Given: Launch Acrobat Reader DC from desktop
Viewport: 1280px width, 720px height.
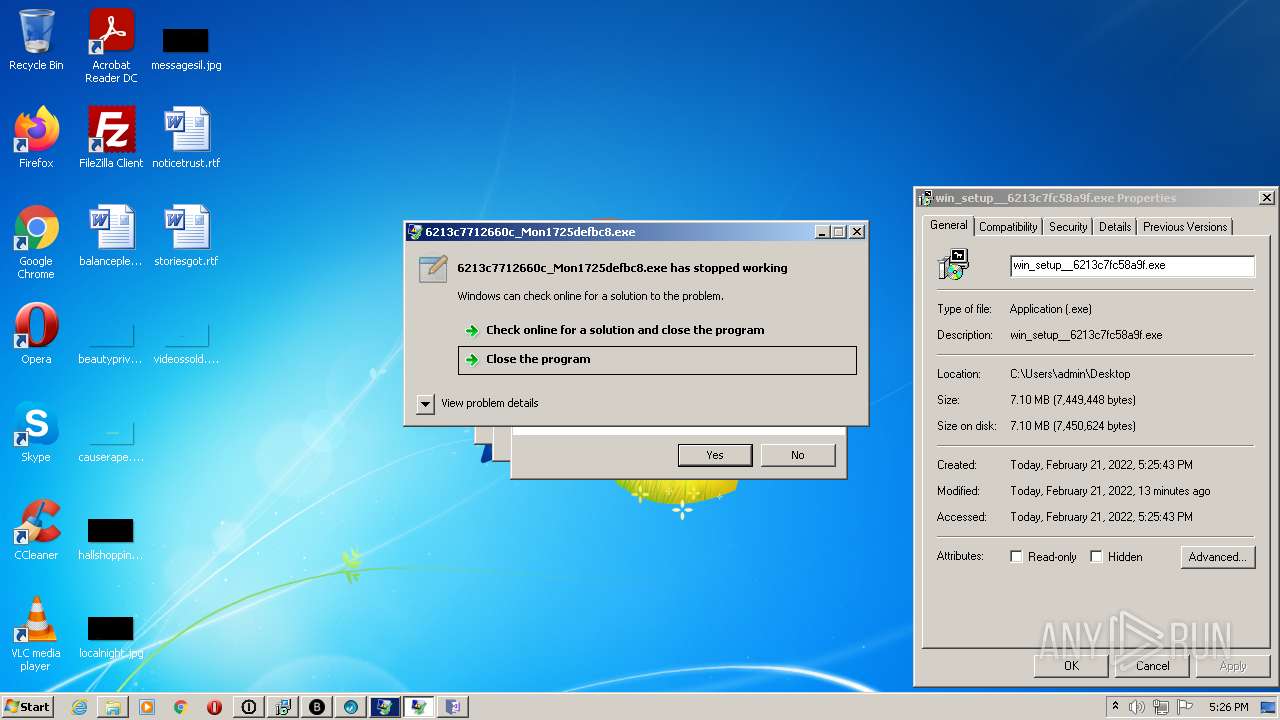Looking at the screenshot, I should [111, 46].
